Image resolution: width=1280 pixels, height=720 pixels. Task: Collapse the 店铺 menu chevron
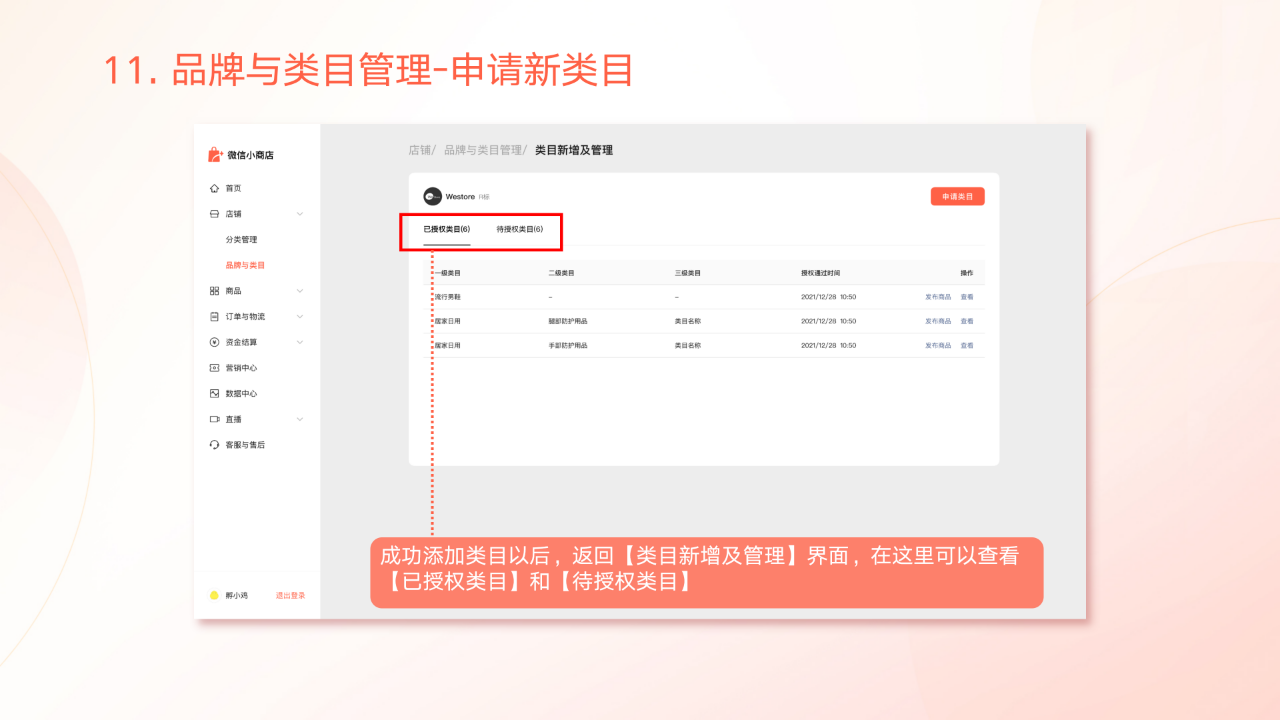tap(299, 214)
